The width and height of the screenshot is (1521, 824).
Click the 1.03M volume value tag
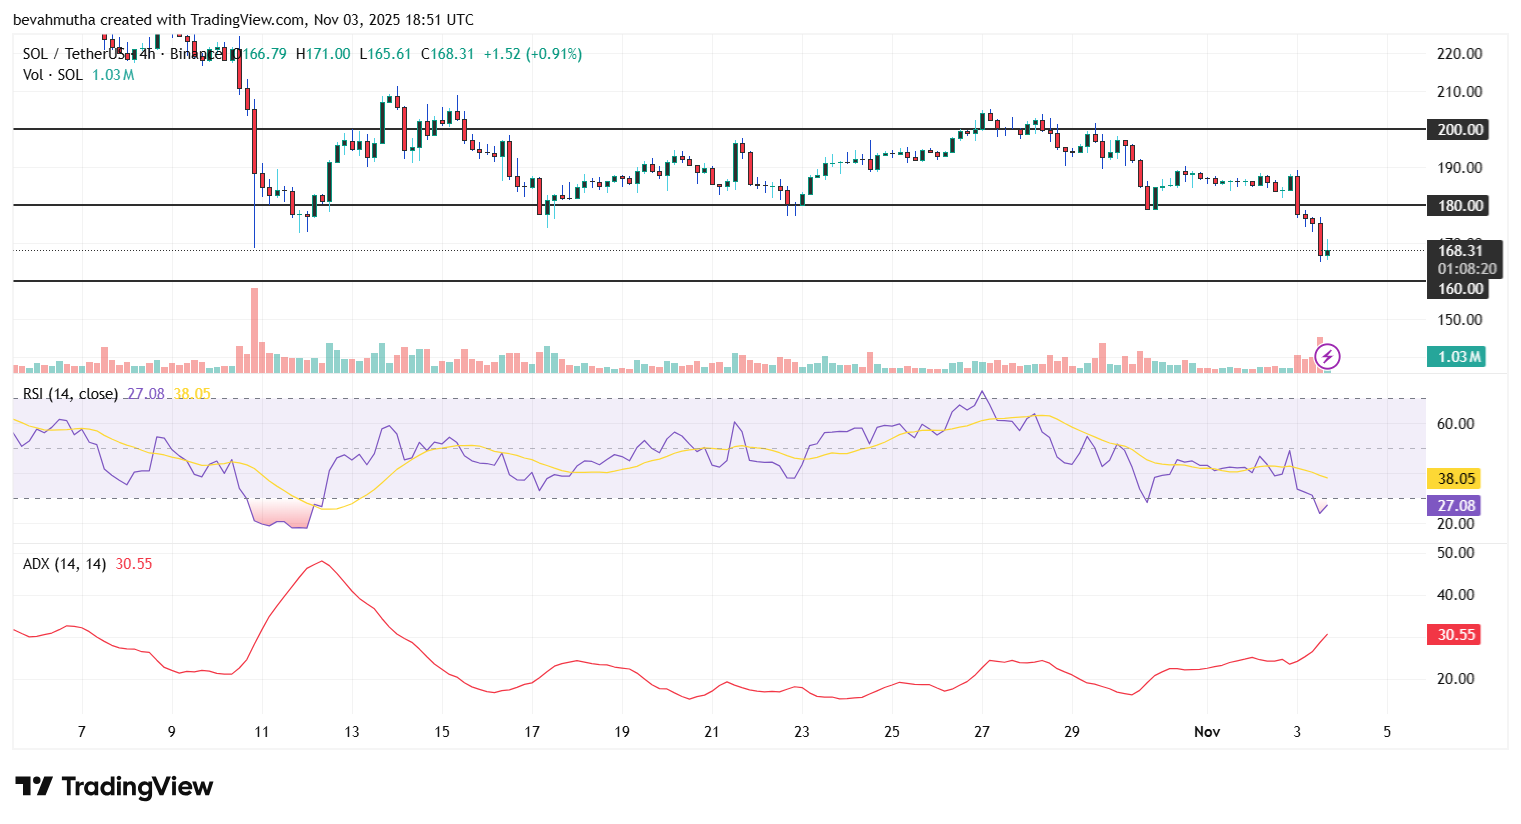coord(1458,356)
